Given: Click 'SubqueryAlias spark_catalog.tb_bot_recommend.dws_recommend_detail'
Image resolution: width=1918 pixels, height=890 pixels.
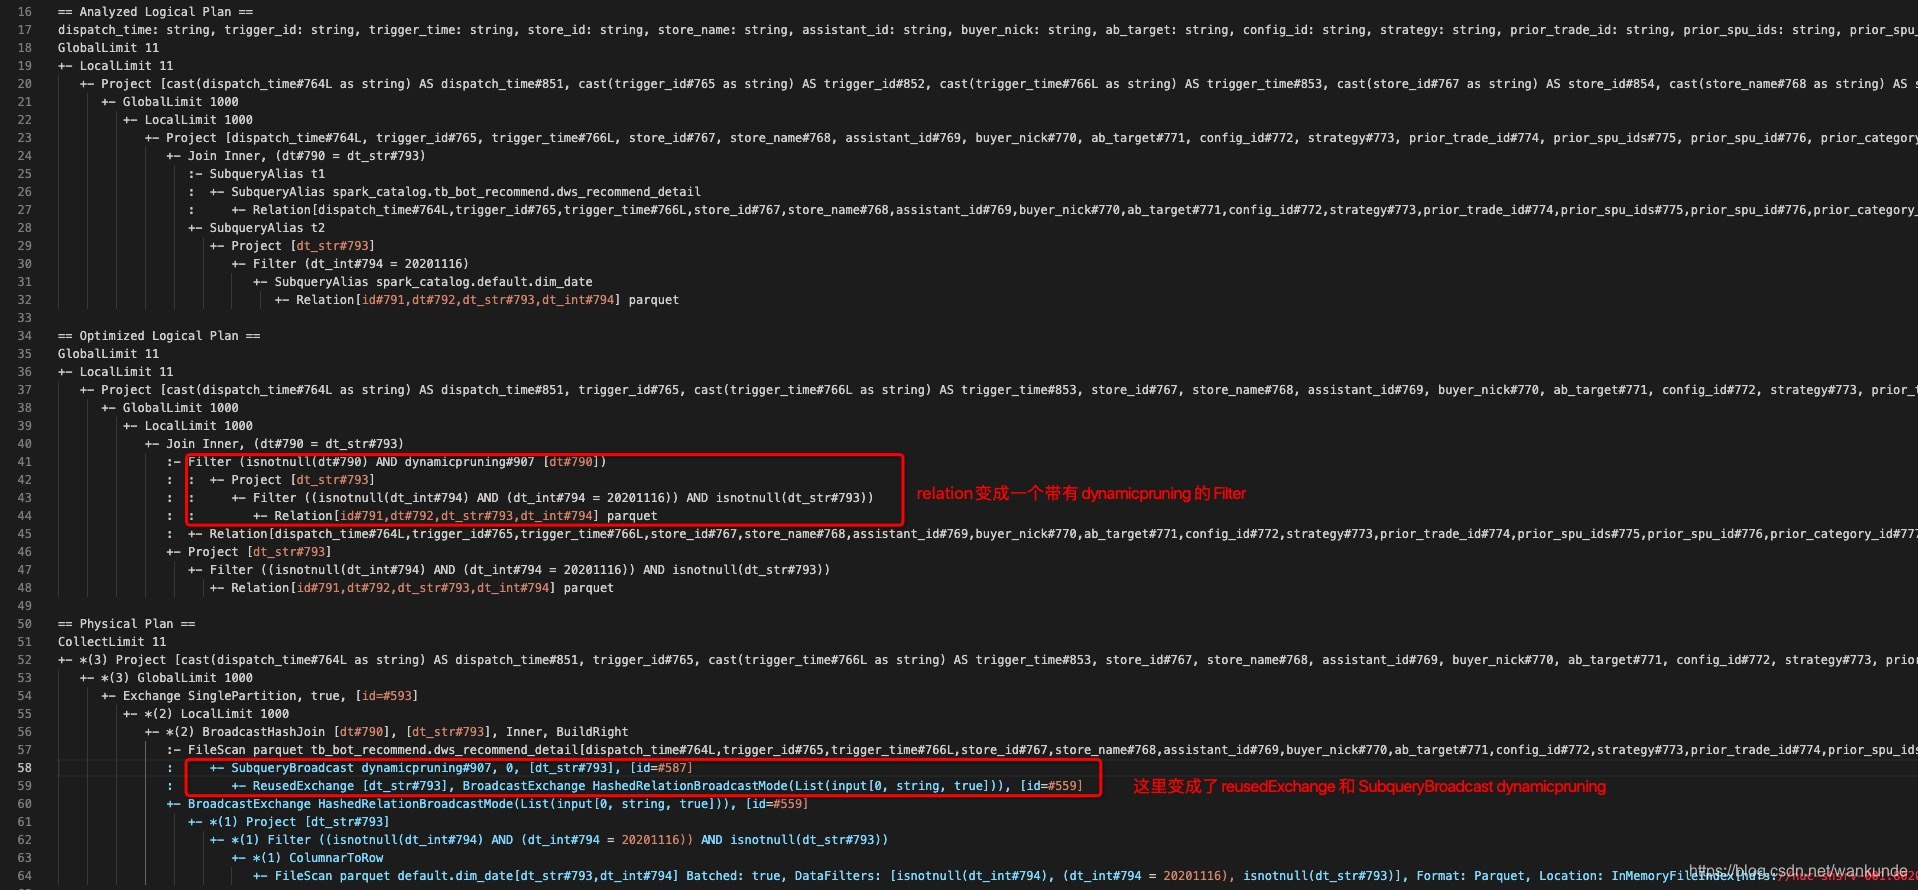Looking at the screenshot, I should pyautogui.click(x=466, y=192).
